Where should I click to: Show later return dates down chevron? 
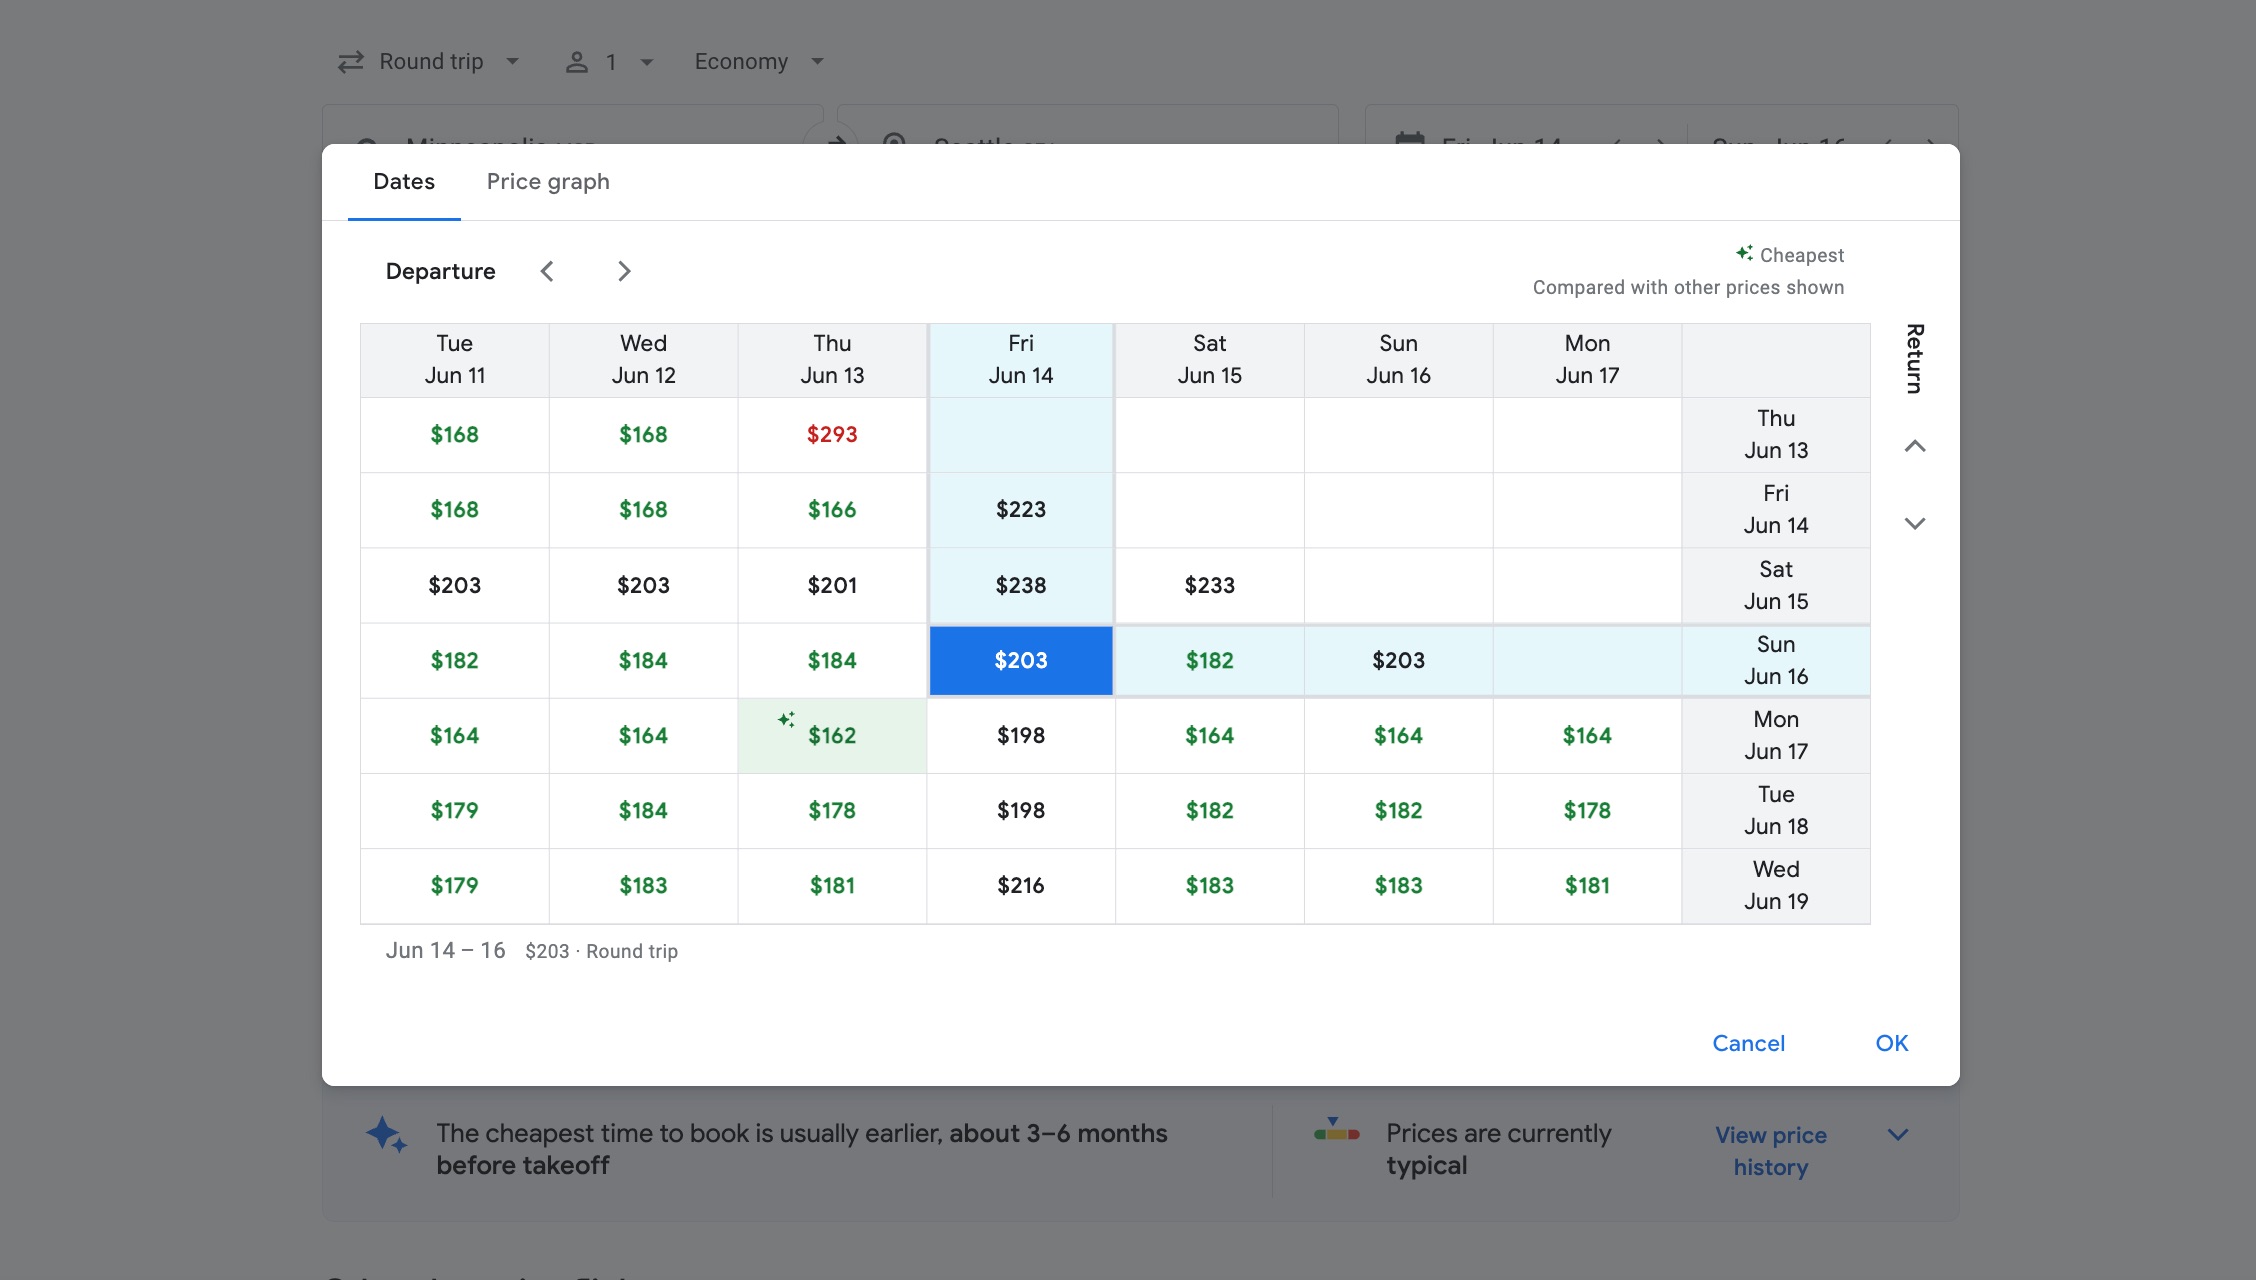1915,523
